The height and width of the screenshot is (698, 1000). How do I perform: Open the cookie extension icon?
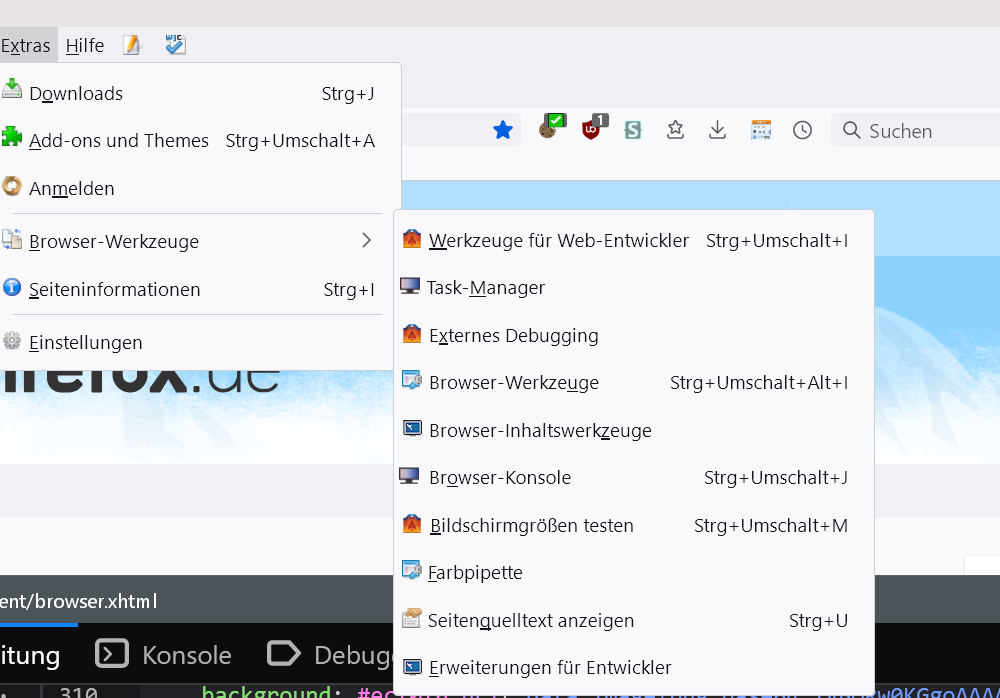pos(548,128)
